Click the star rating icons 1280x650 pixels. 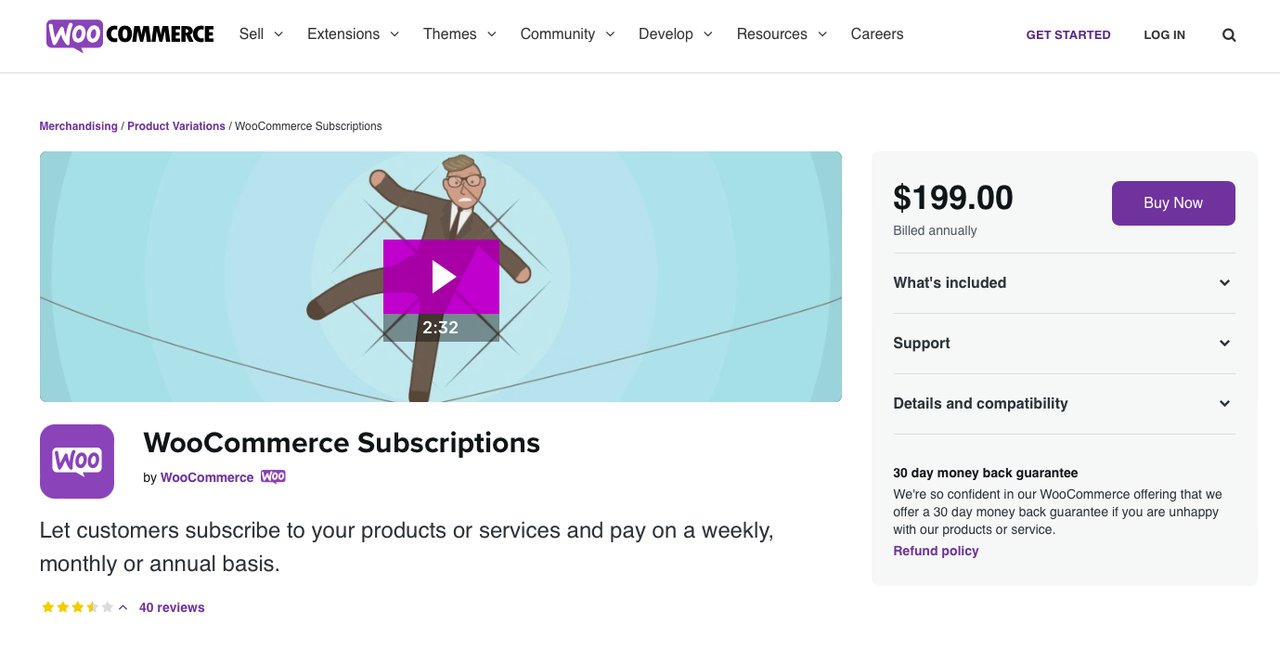77,607
